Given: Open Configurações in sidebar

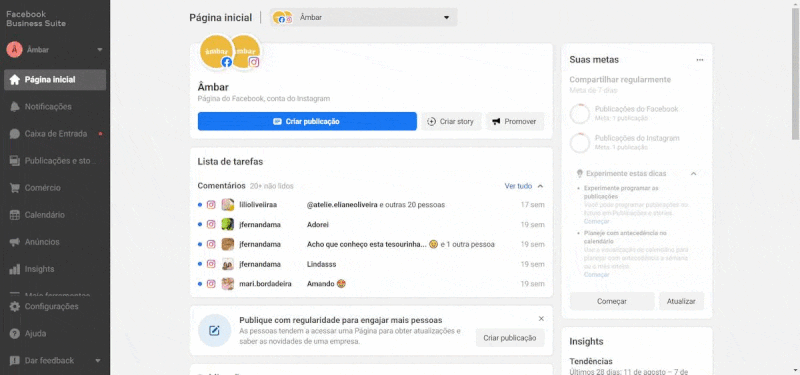Looking at the screenshot, I should 55,307.
